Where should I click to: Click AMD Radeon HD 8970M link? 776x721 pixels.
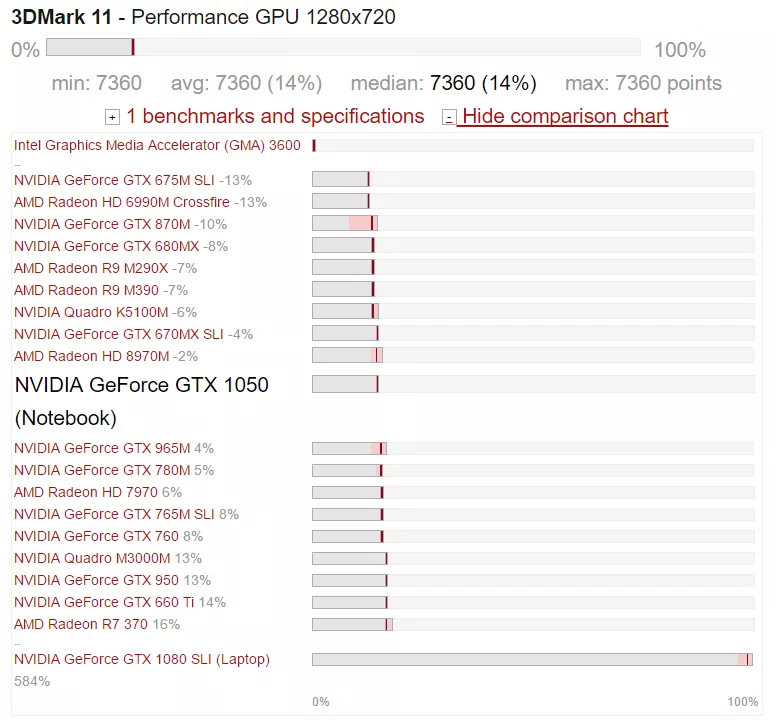pyautogui.click(x=91, y=356)
